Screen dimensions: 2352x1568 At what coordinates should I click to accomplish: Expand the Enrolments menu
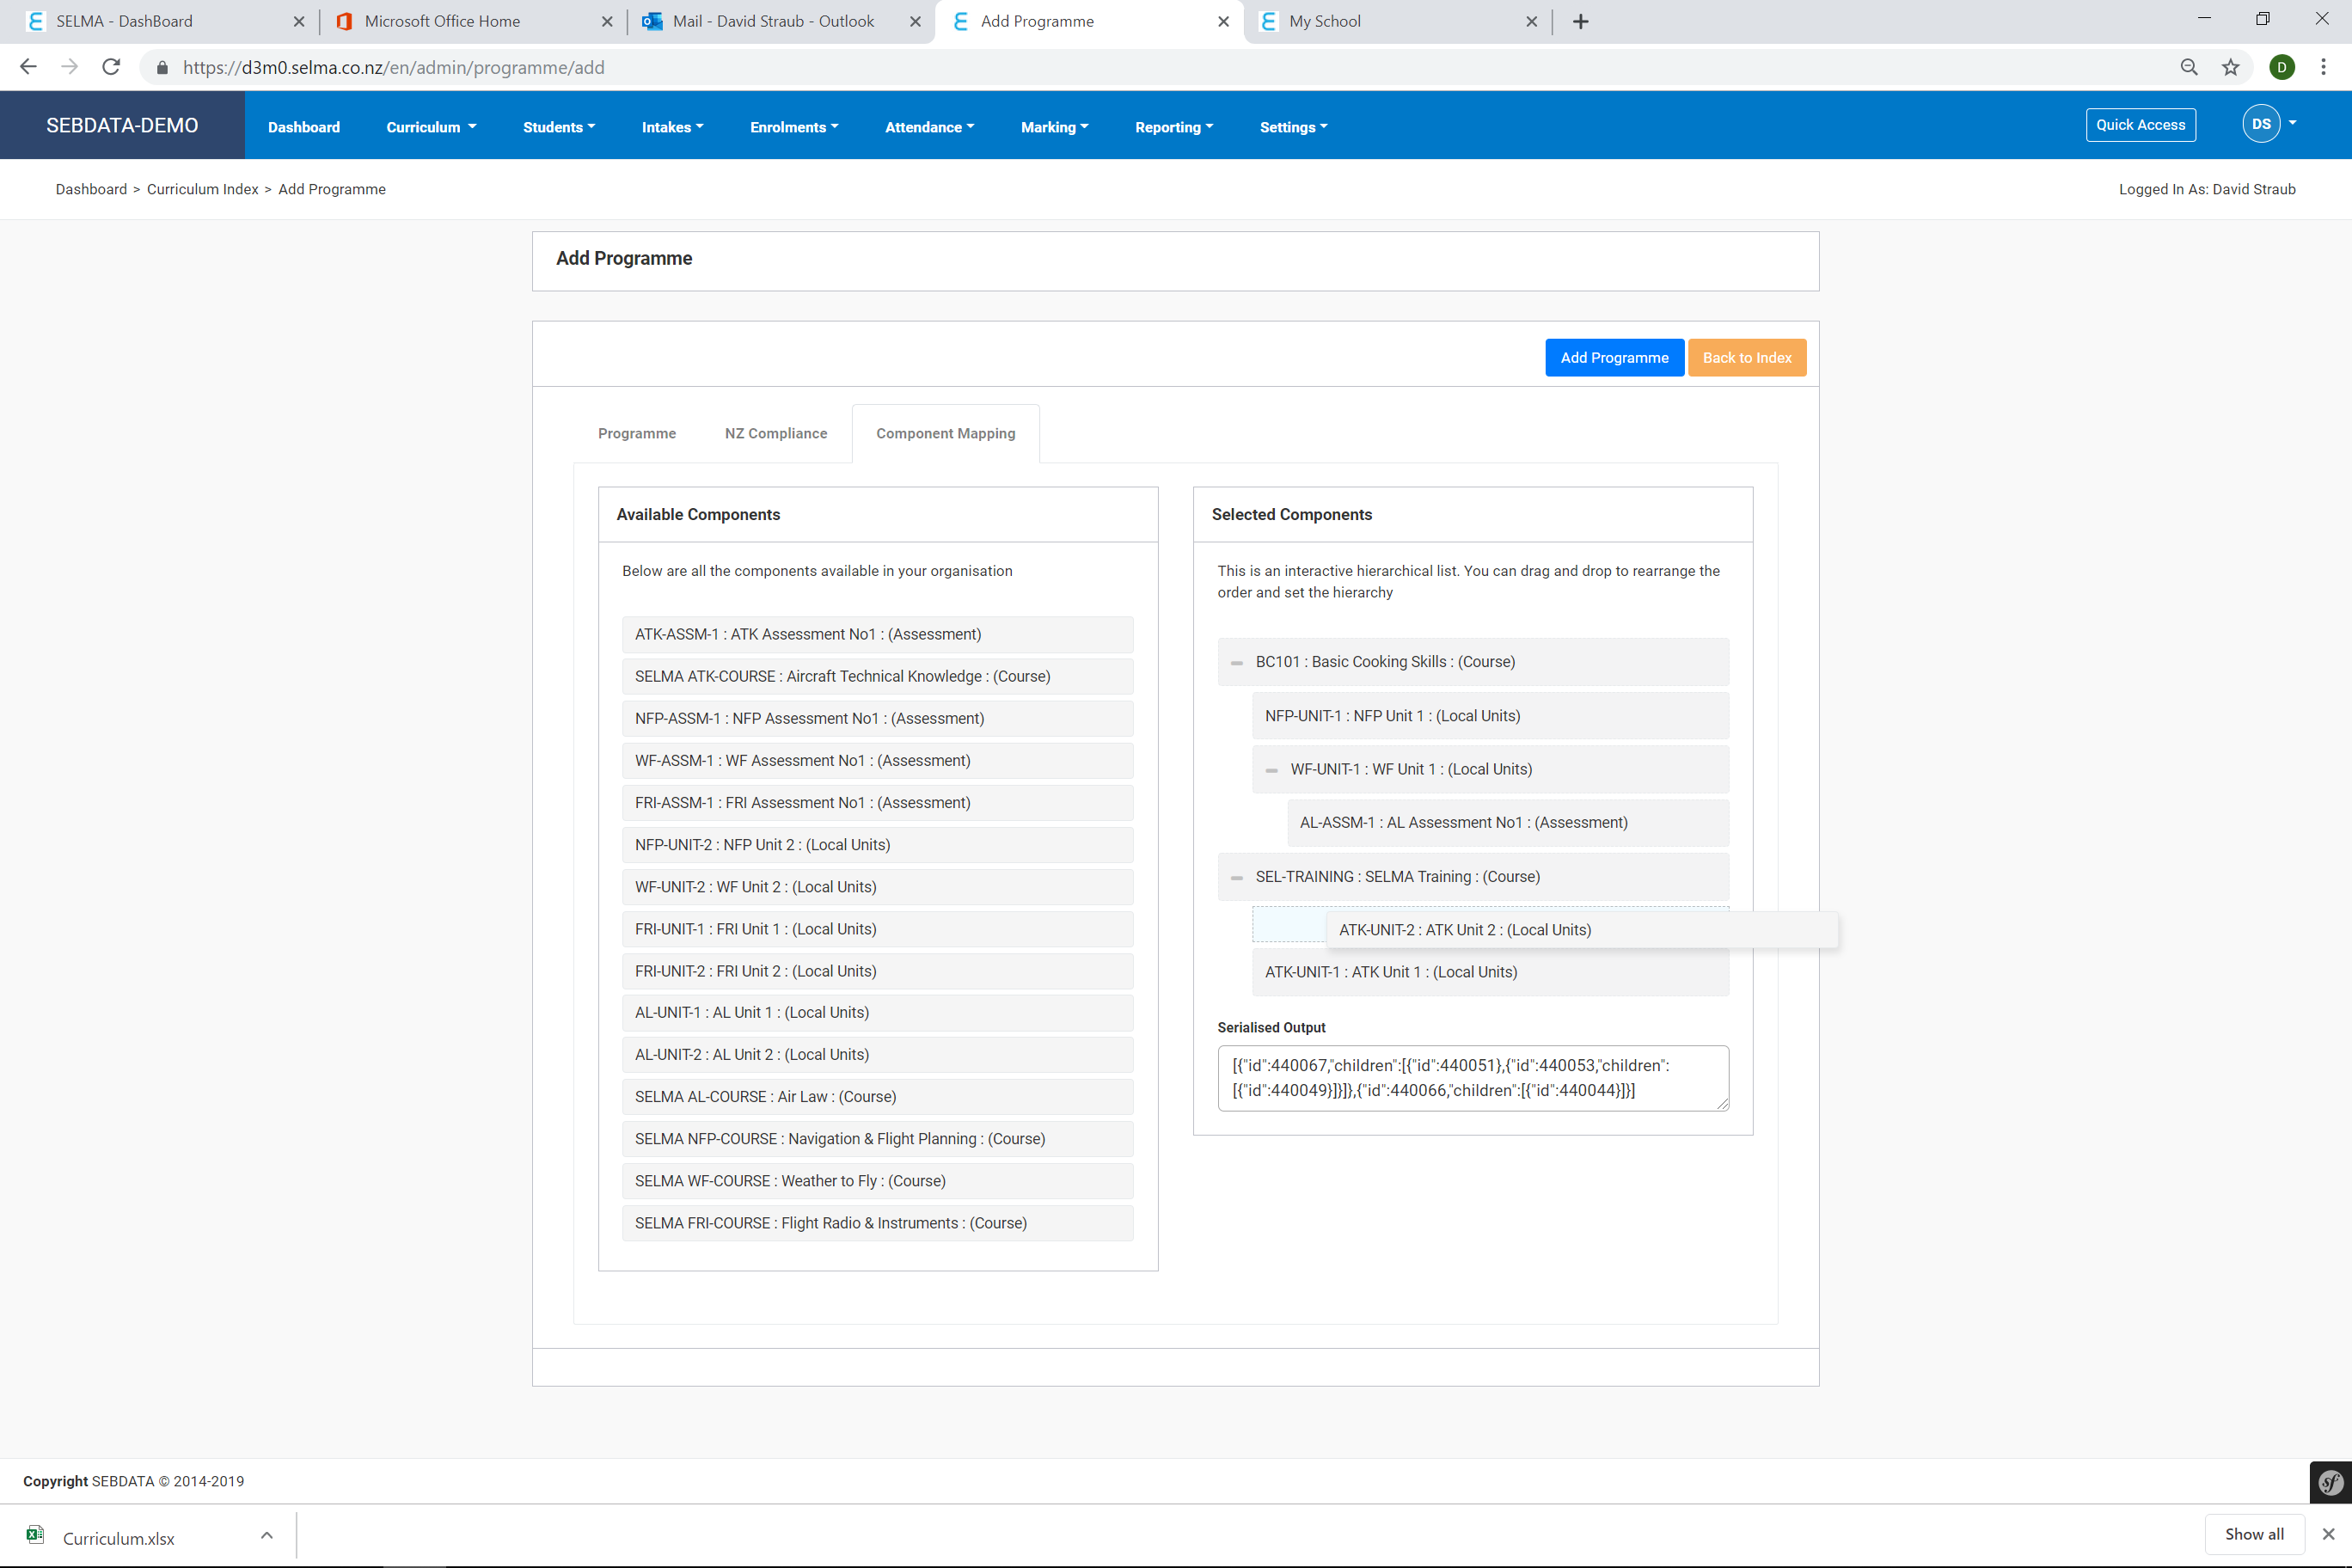click(794, 127)
